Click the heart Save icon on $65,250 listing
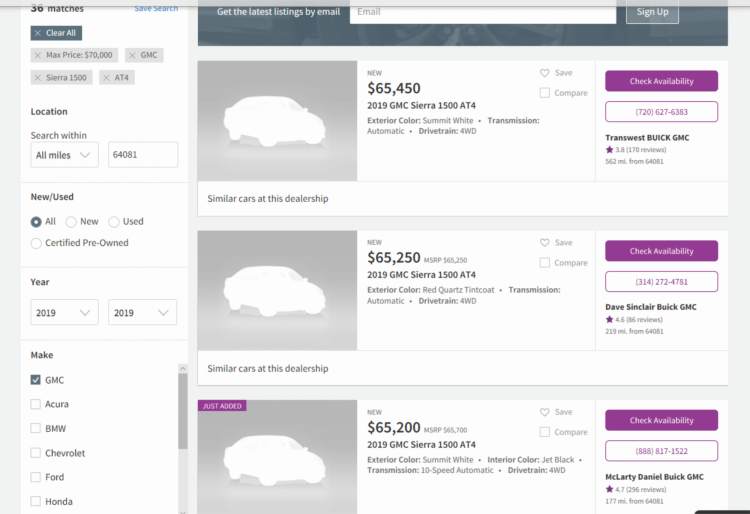Image resolution: width=750 pixels, height=514 pixels. (x=544, y=242)
